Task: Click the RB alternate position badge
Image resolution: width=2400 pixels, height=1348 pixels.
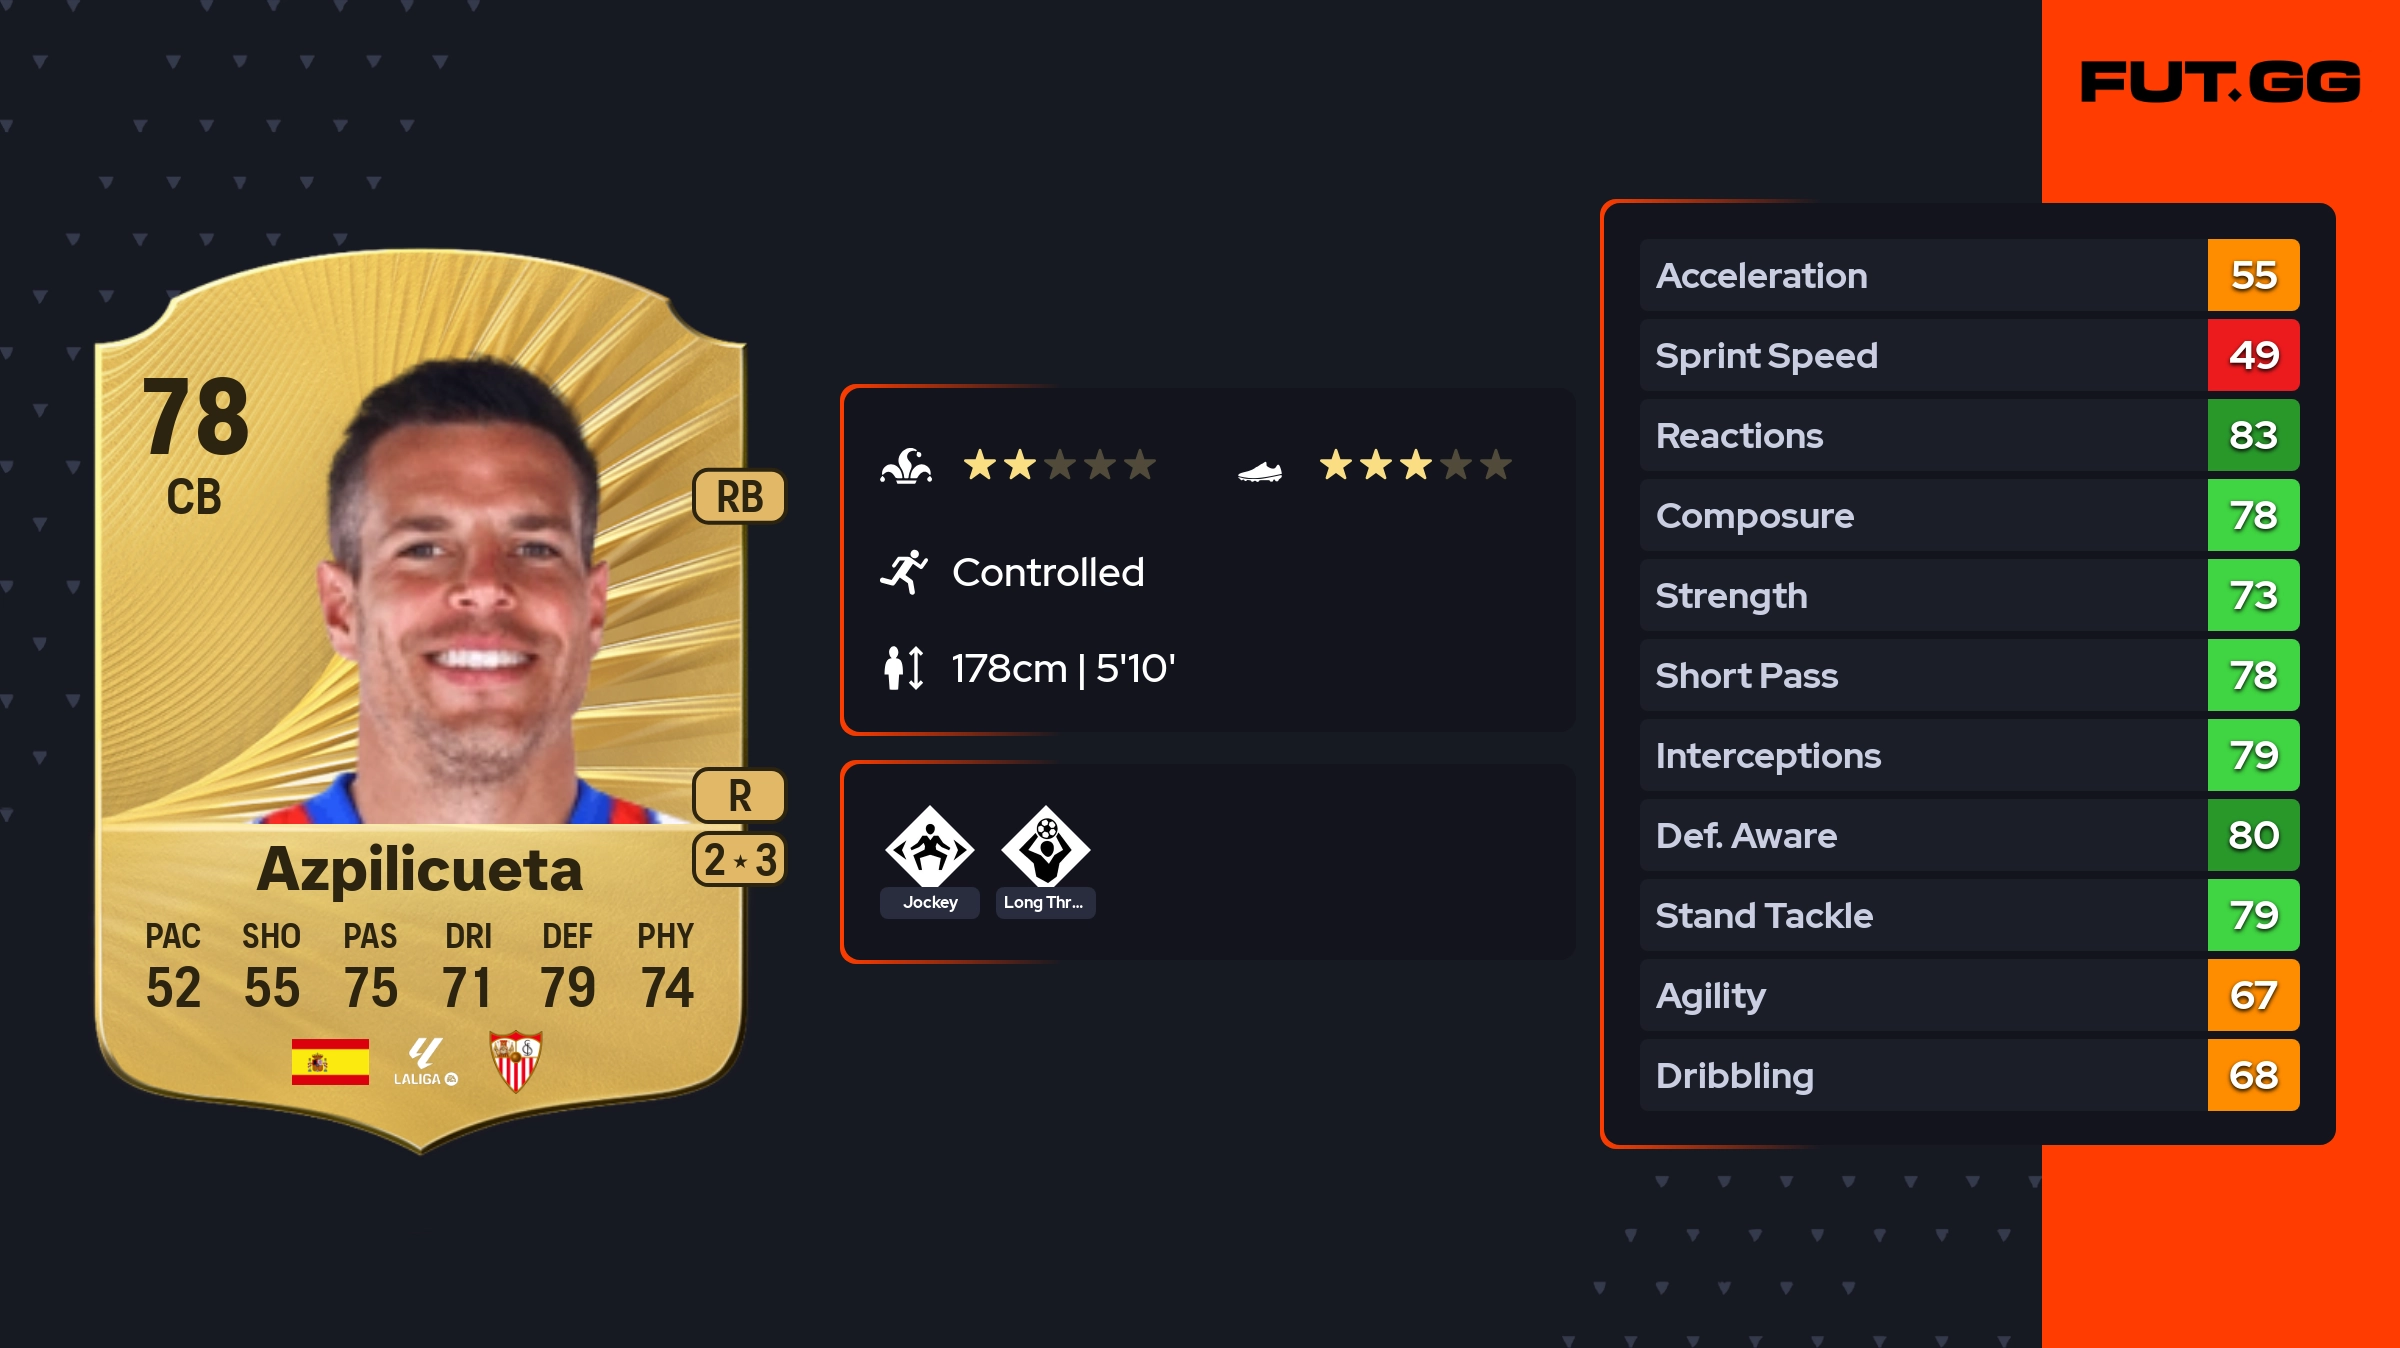Action: tap(740, 496)
